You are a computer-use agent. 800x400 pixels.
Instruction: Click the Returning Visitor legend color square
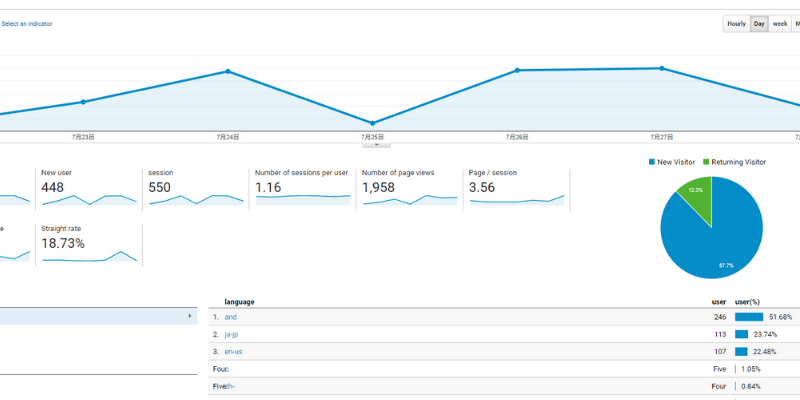point(706,162)
